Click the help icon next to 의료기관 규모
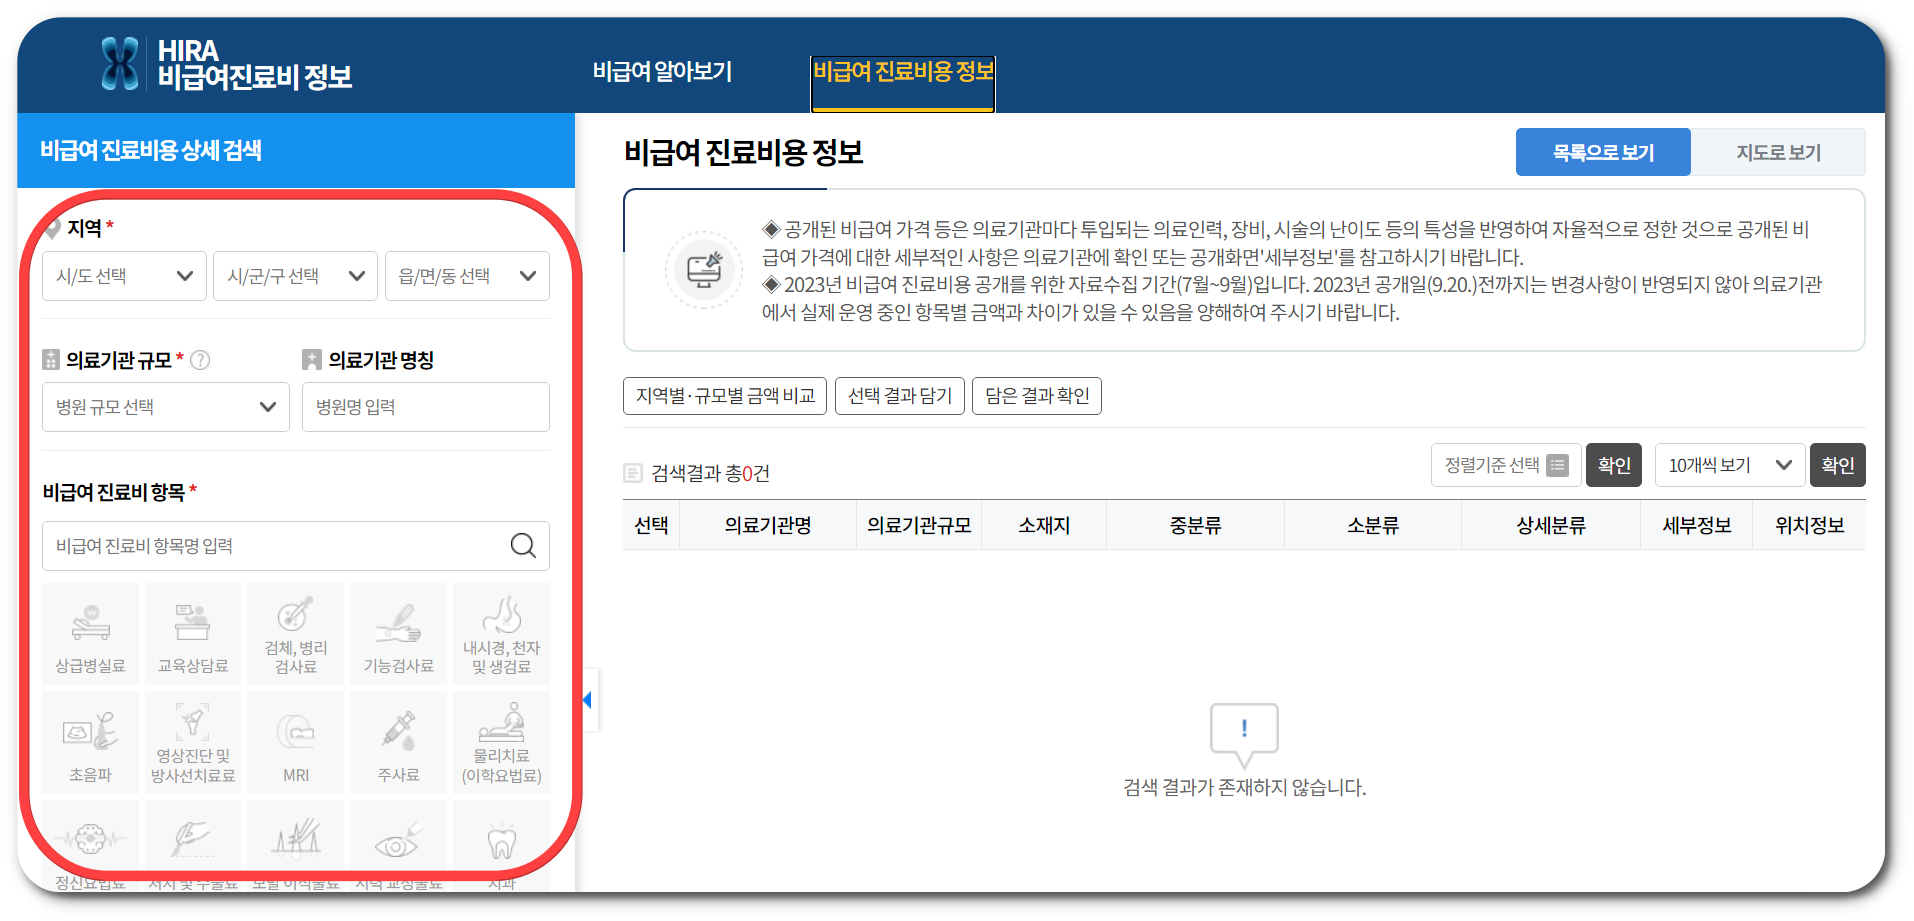The image size is (1914, 921). (200, 360)
